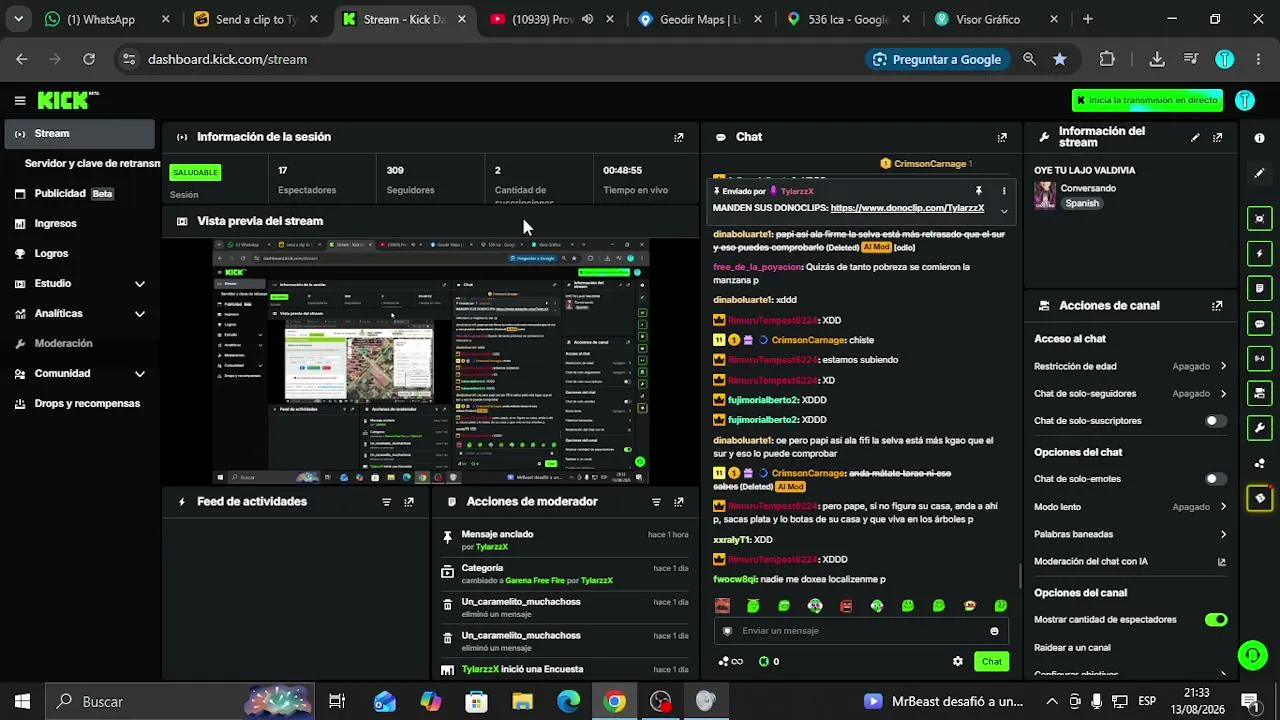Click Preguntar a Google button
The width and height of the screenshot is (1280, 720).
coord(937,59)
